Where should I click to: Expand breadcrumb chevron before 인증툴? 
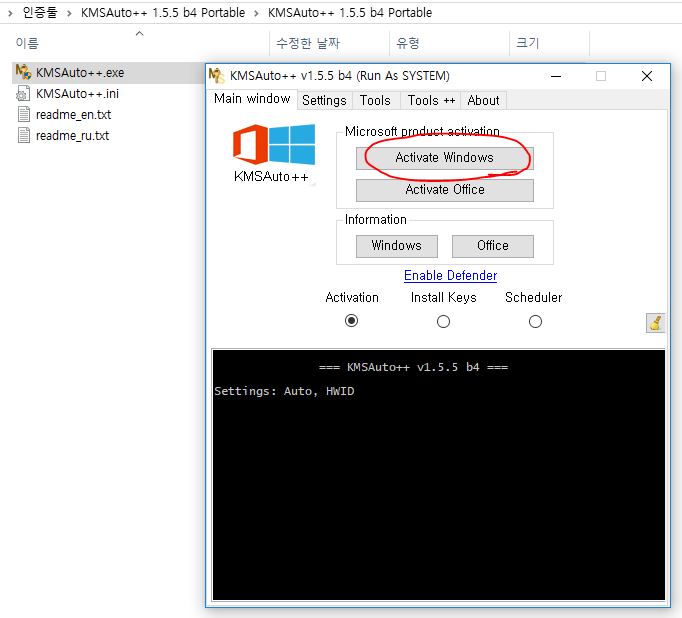pos(10,13)
